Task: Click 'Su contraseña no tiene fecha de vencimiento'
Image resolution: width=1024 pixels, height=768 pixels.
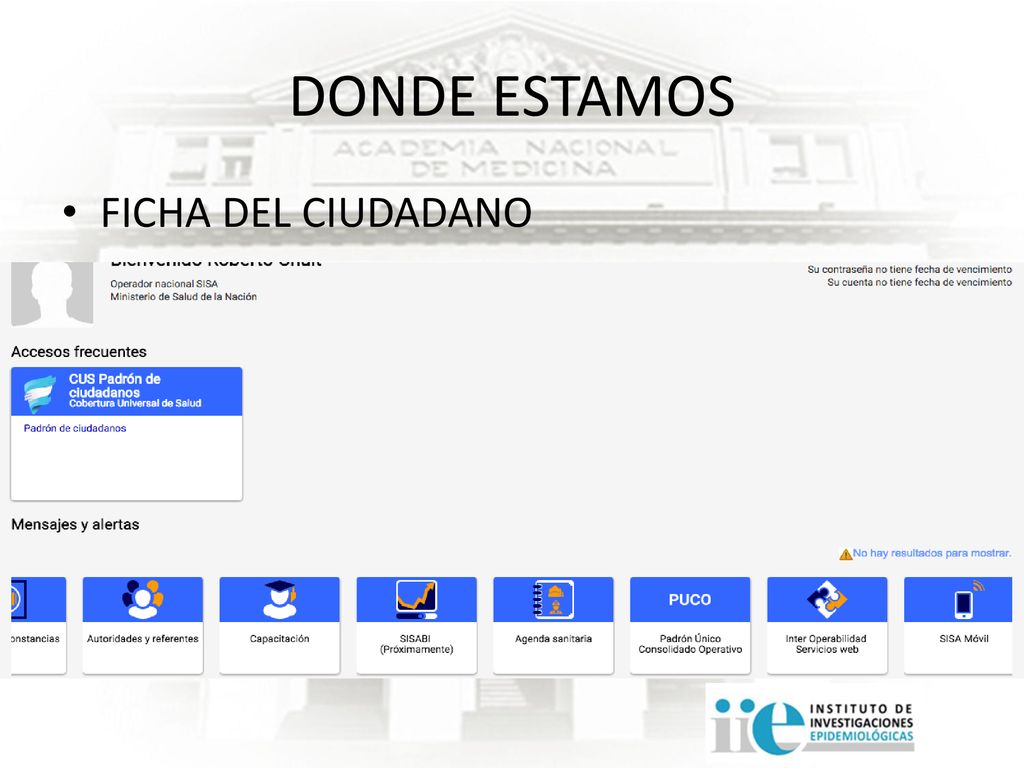Action: point(910,269)
